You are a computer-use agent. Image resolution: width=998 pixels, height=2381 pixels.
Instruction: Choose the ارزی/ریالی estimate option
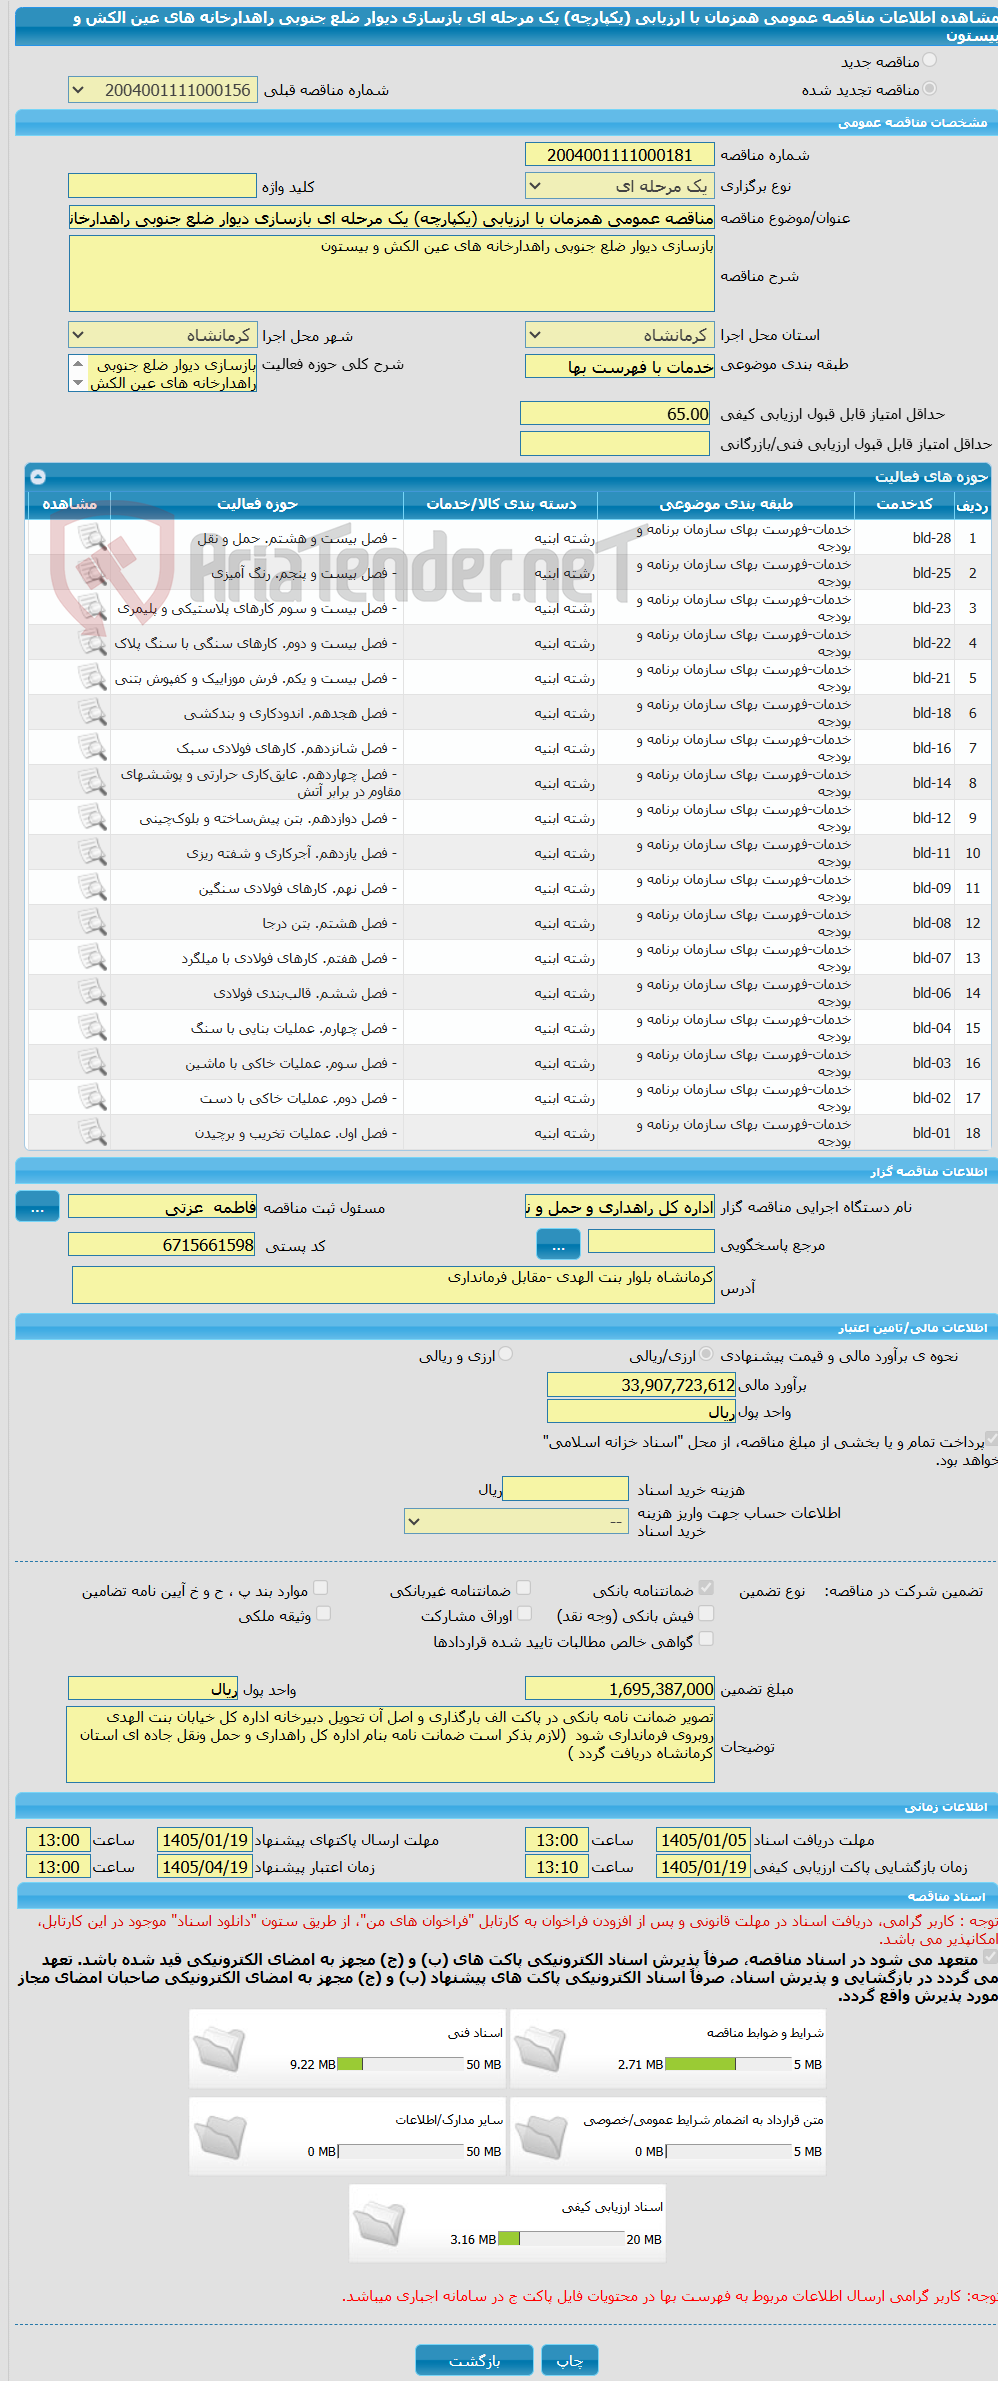(707, 1354)
